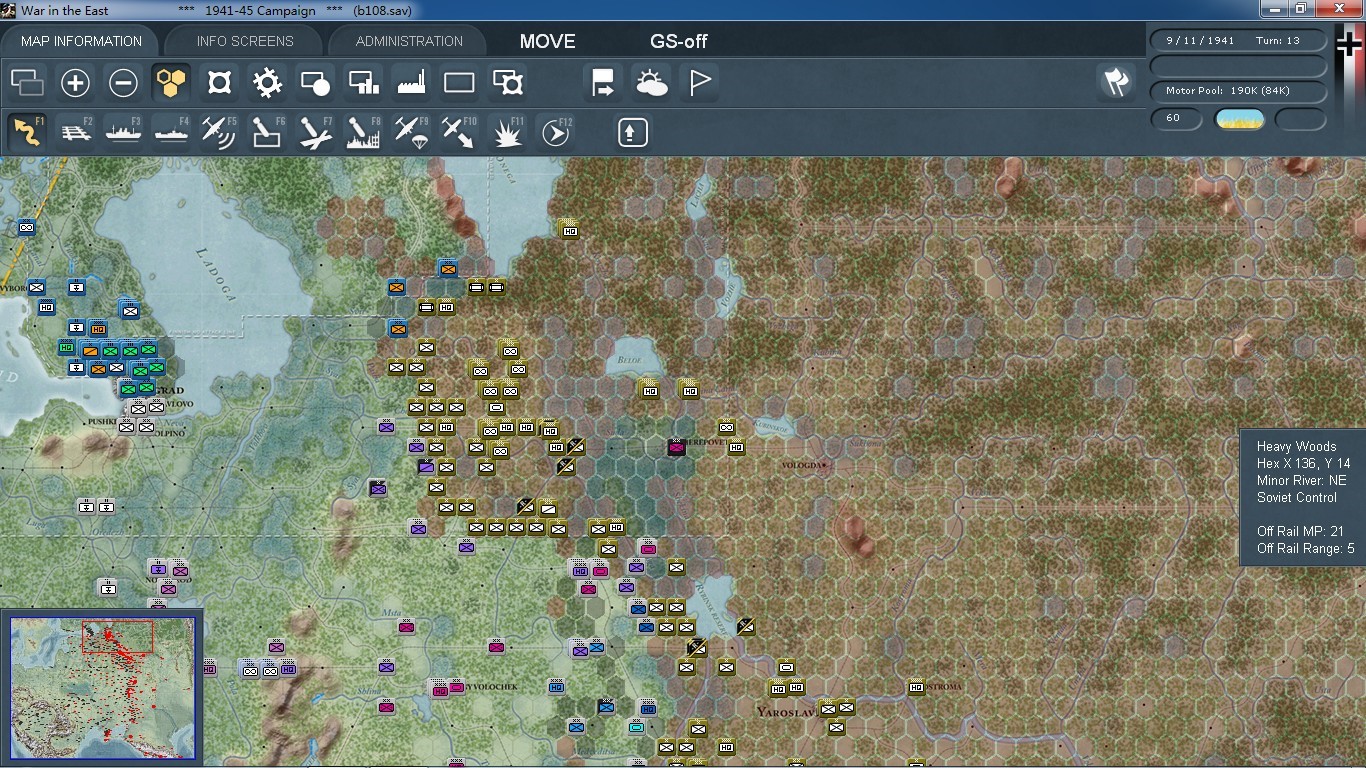Select the F7 bomb airfield mode
1366x768 pixels.
[x=315, y=132]
